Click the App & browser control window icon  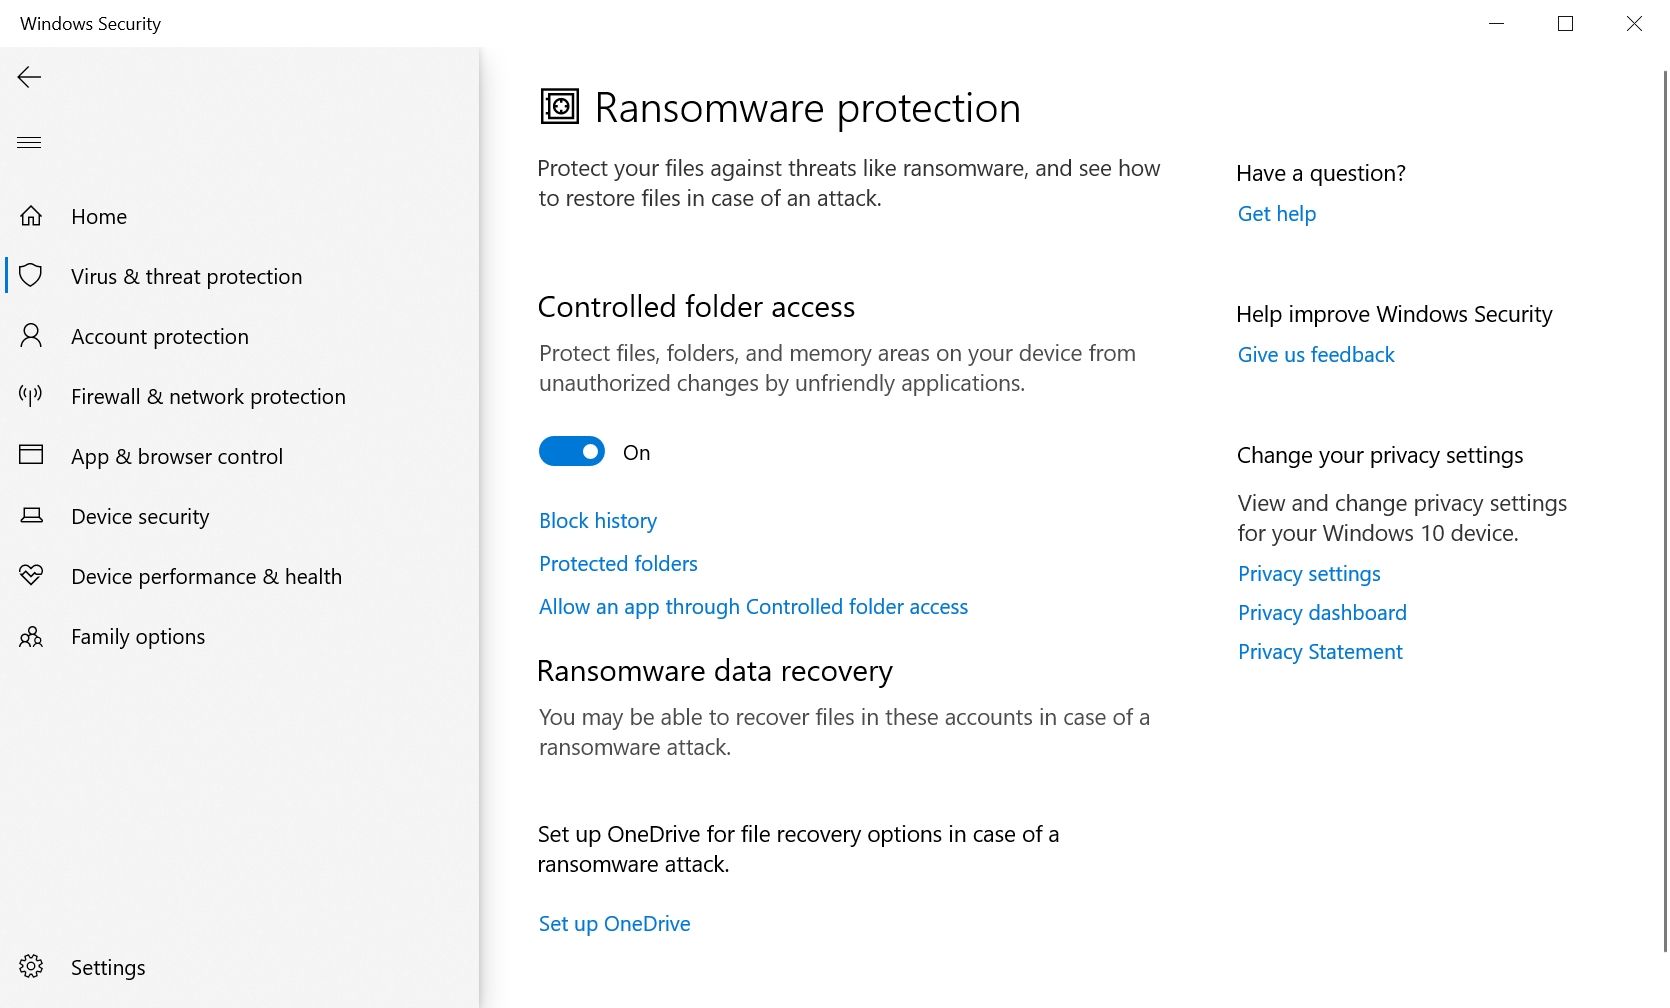31,456
